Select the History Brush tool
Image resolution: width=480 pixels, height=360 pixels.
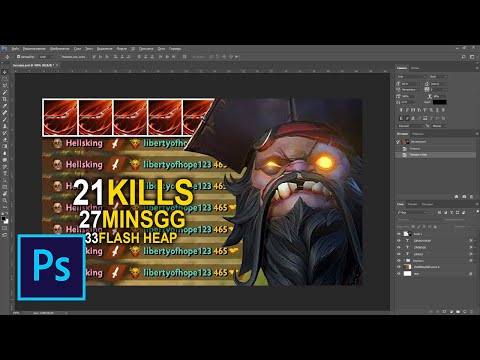click(5, 133)
